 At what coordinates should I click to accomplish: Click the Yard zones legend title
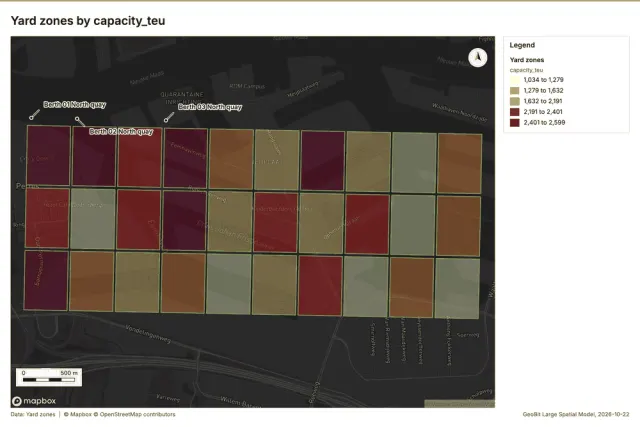click(527, 60)
